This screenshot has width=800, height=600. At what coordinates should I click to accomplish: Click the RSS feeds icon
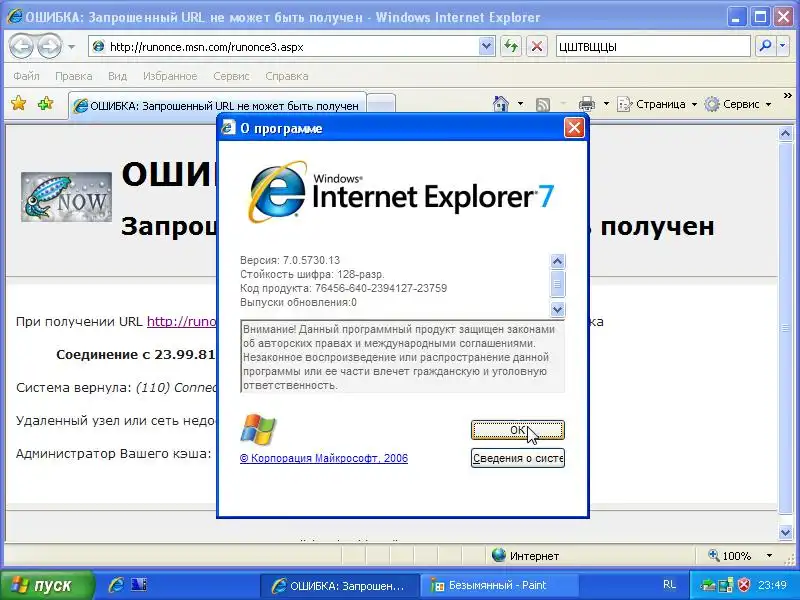pos(543,105)
